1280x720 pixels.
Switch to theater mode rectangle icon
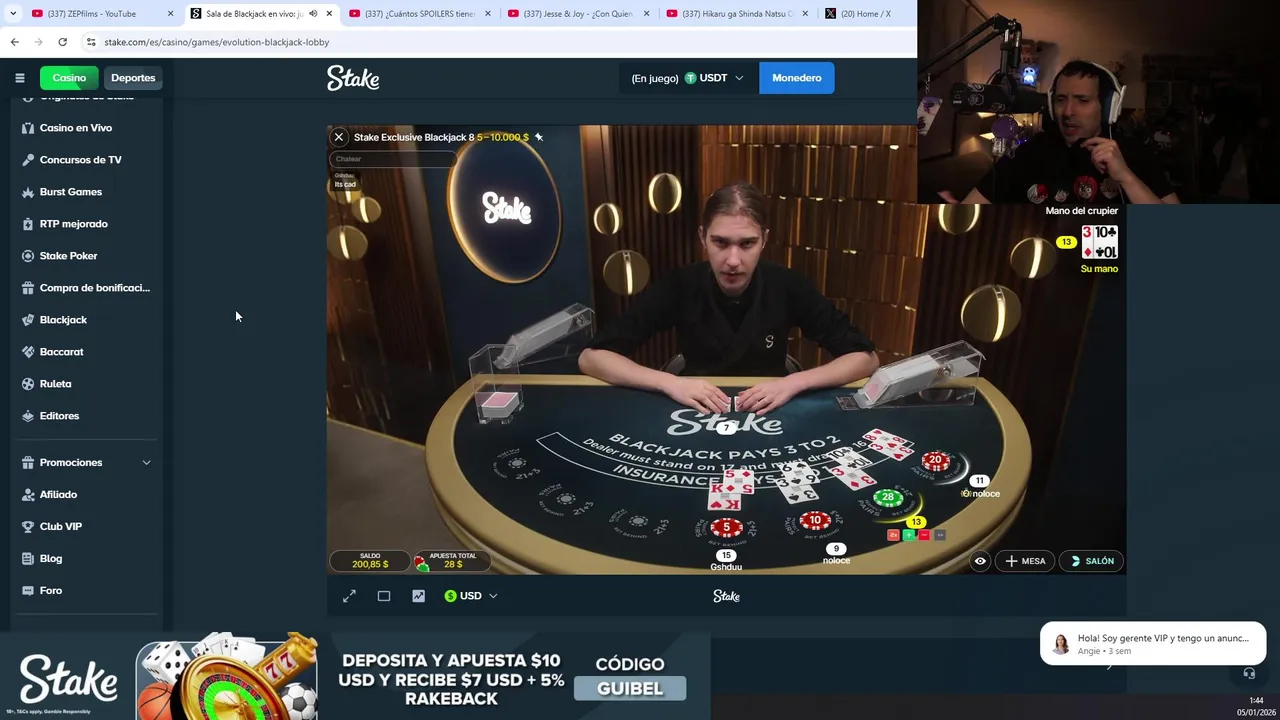pos(384,596)
